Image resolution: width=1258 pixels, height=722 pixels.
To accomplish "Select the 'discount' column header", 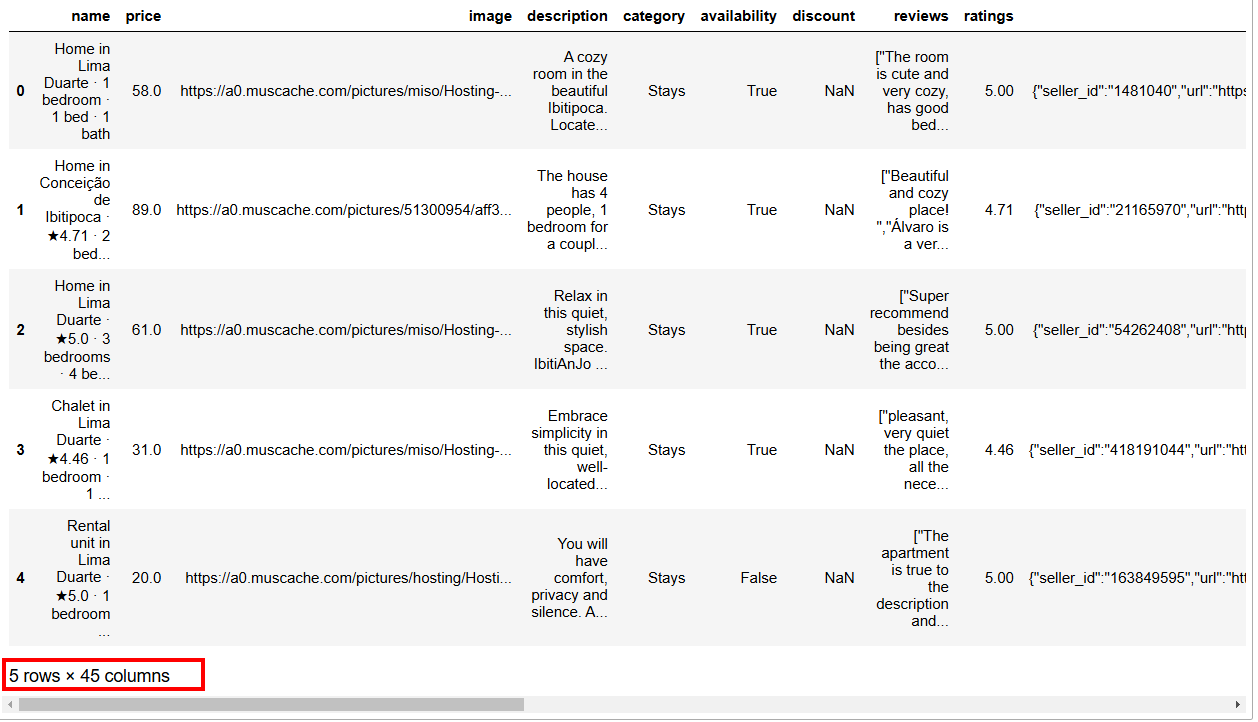I will pos(824,16).
